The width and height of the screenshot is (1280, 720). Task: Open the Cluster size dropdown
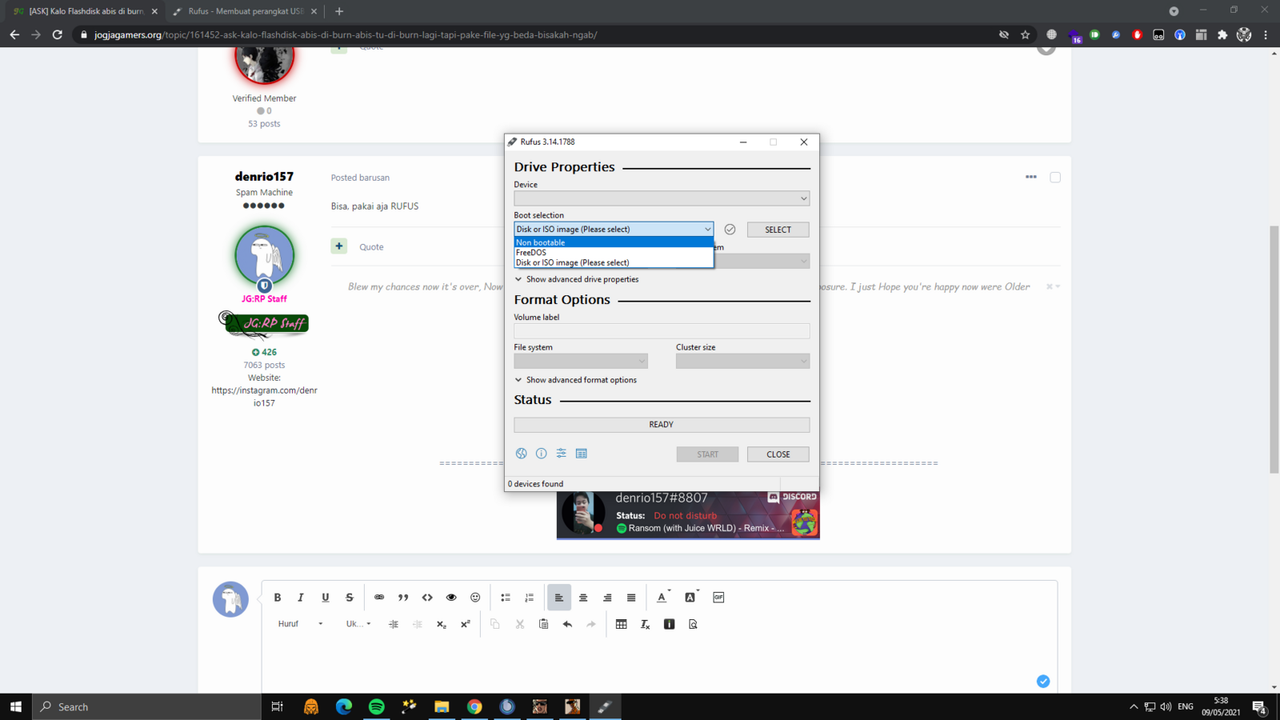click(x=742, y=361)
